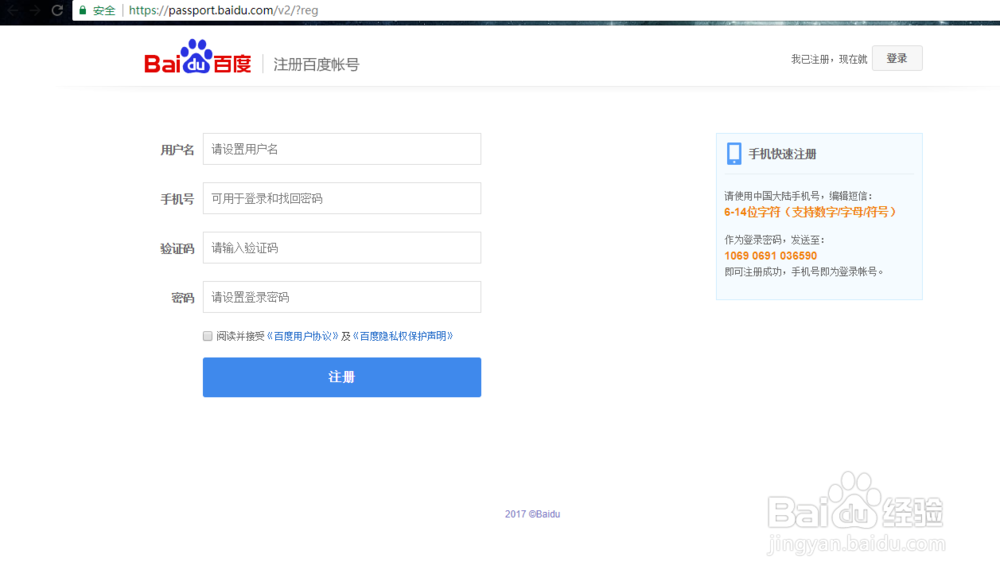Click the 手机快速注册 heading text
The width and height of the screenshot is (1000, 578).
tap(783, 154)
